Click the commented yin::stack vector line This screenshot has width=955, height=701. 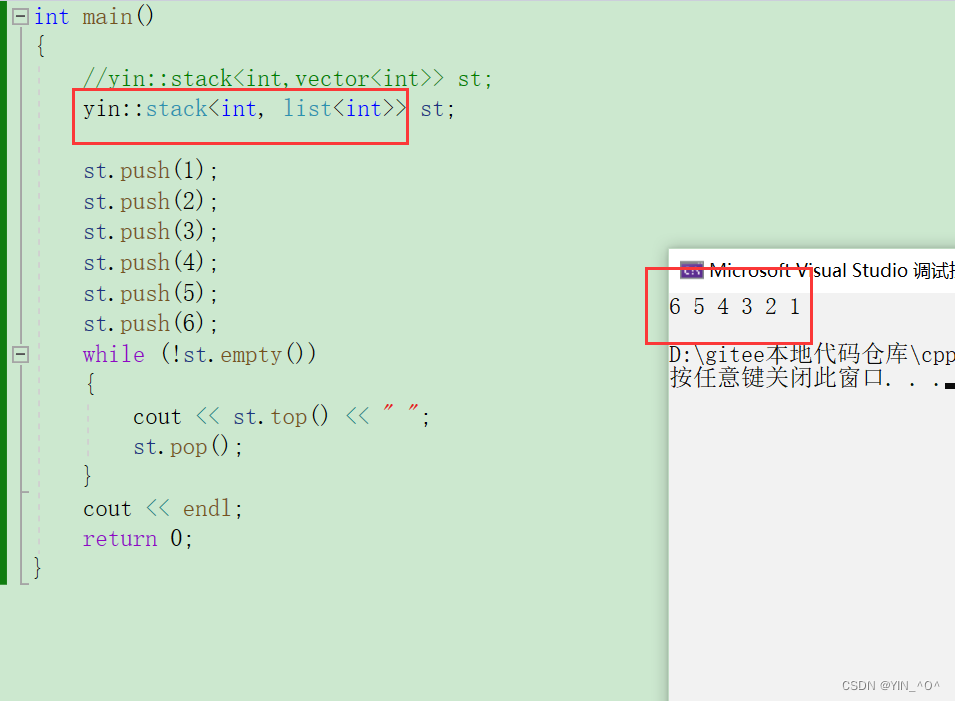tap(287, 79)
